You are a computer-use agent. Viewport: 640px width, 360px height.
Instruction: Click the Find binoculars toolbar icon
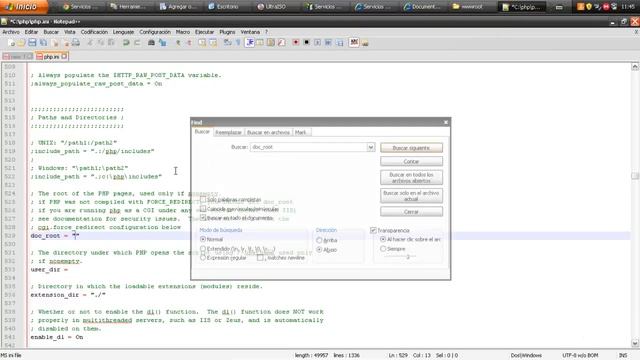[x=151, y=42]
